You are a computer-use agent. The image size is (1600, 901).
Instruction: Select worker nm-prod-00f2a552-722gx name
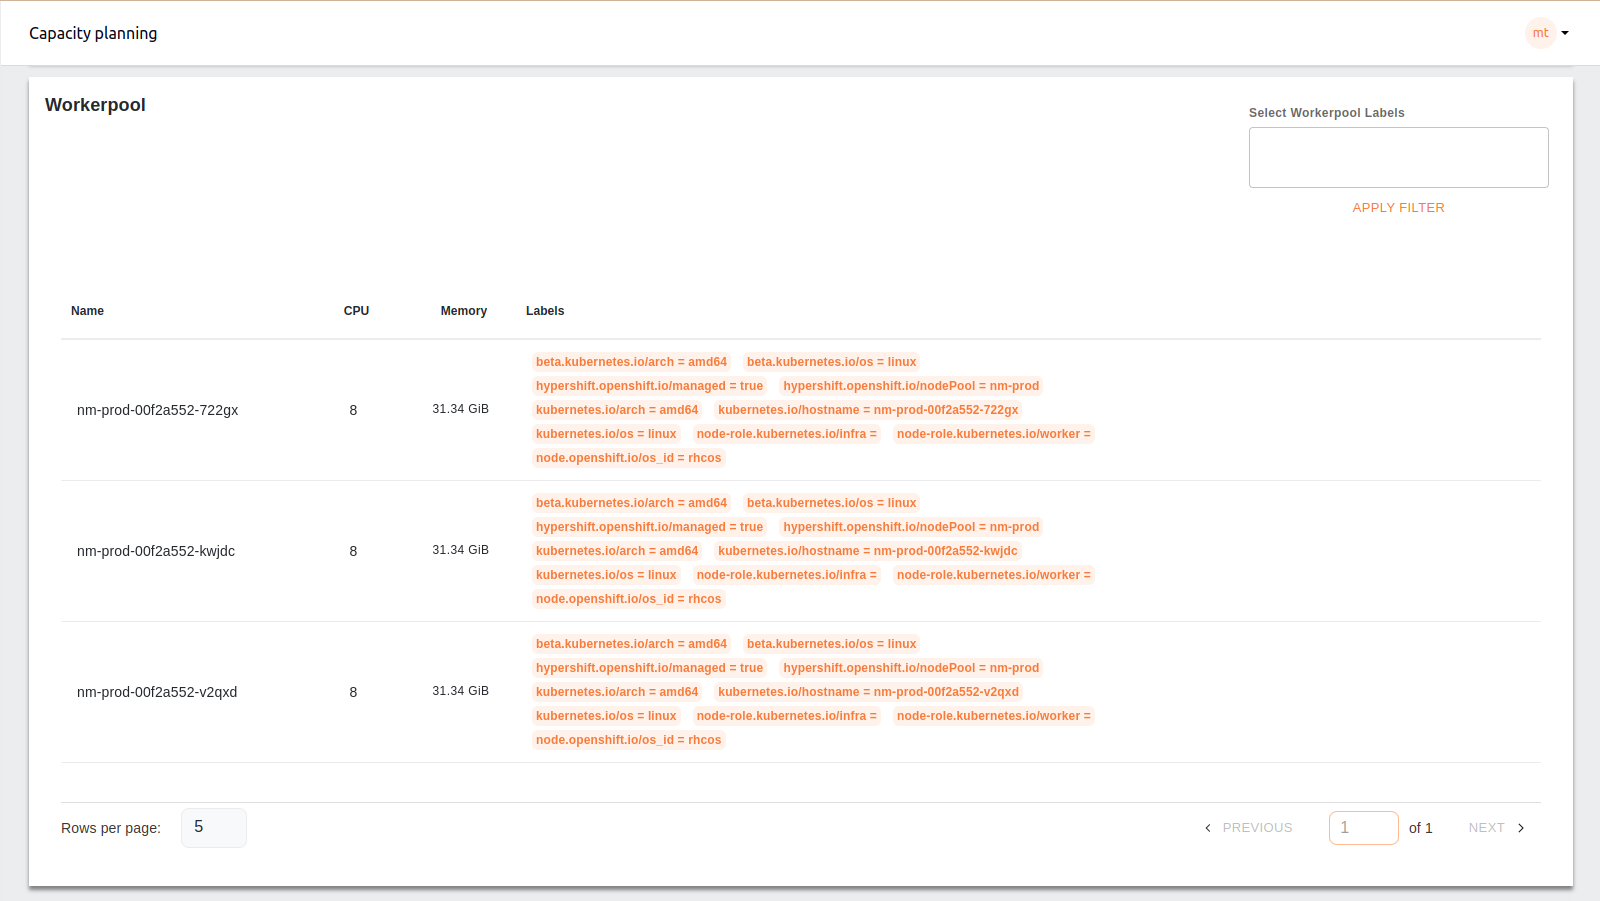click(x=157, y=410)
